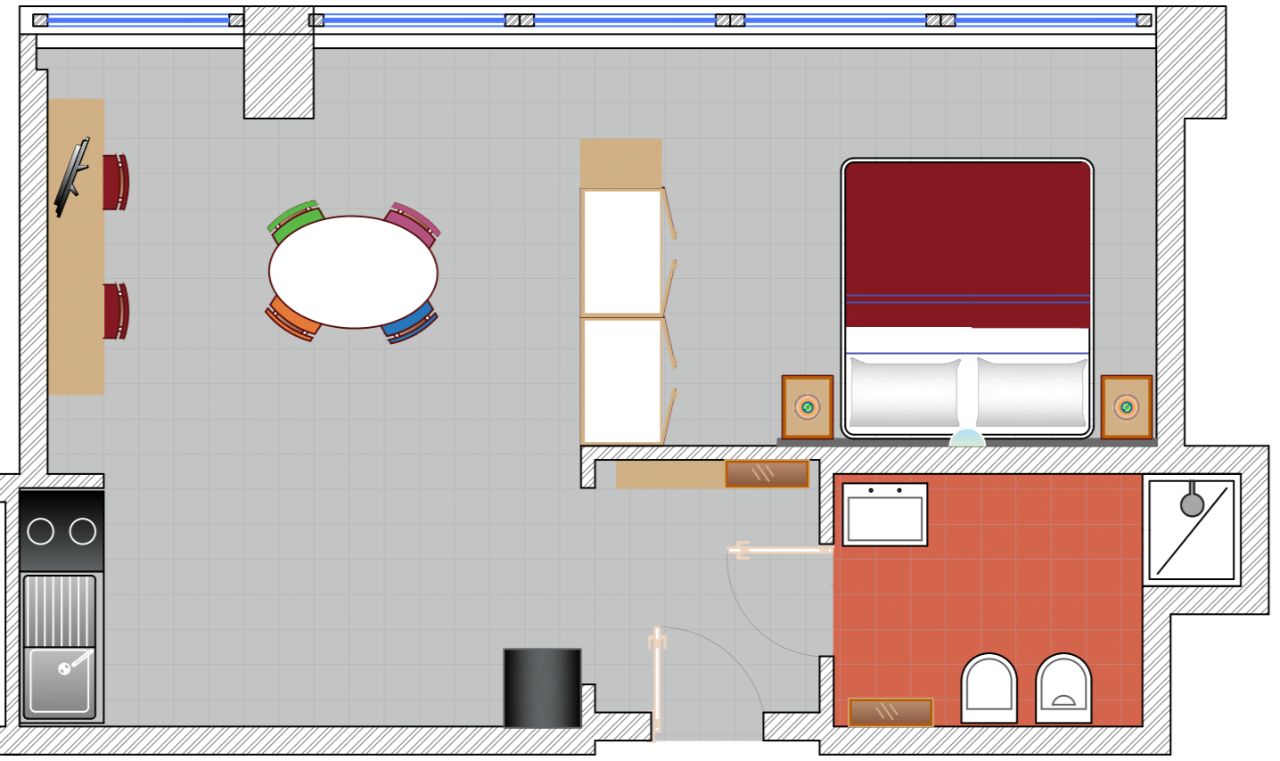Select the upper red desk chair

(x=116, y=182)
